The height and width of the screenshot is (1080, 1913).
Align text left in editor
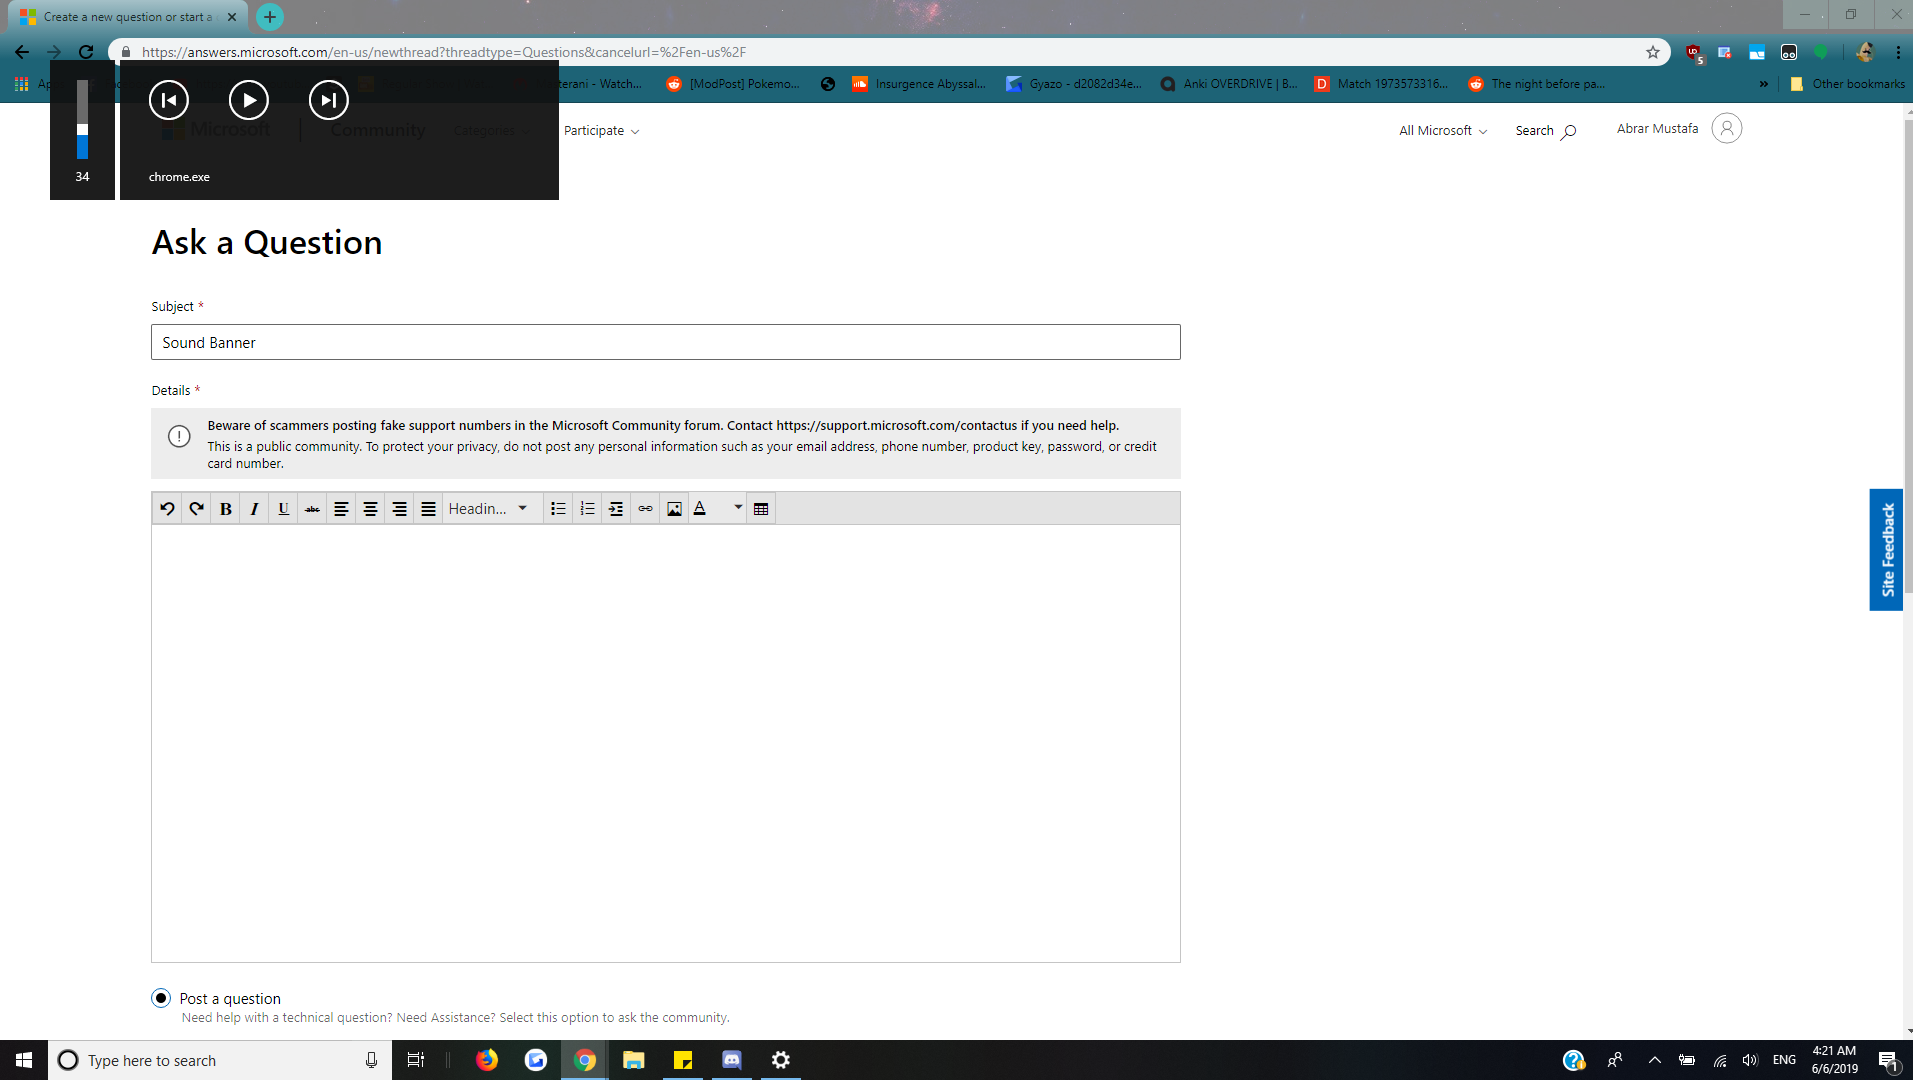click(x=341, y=508)
